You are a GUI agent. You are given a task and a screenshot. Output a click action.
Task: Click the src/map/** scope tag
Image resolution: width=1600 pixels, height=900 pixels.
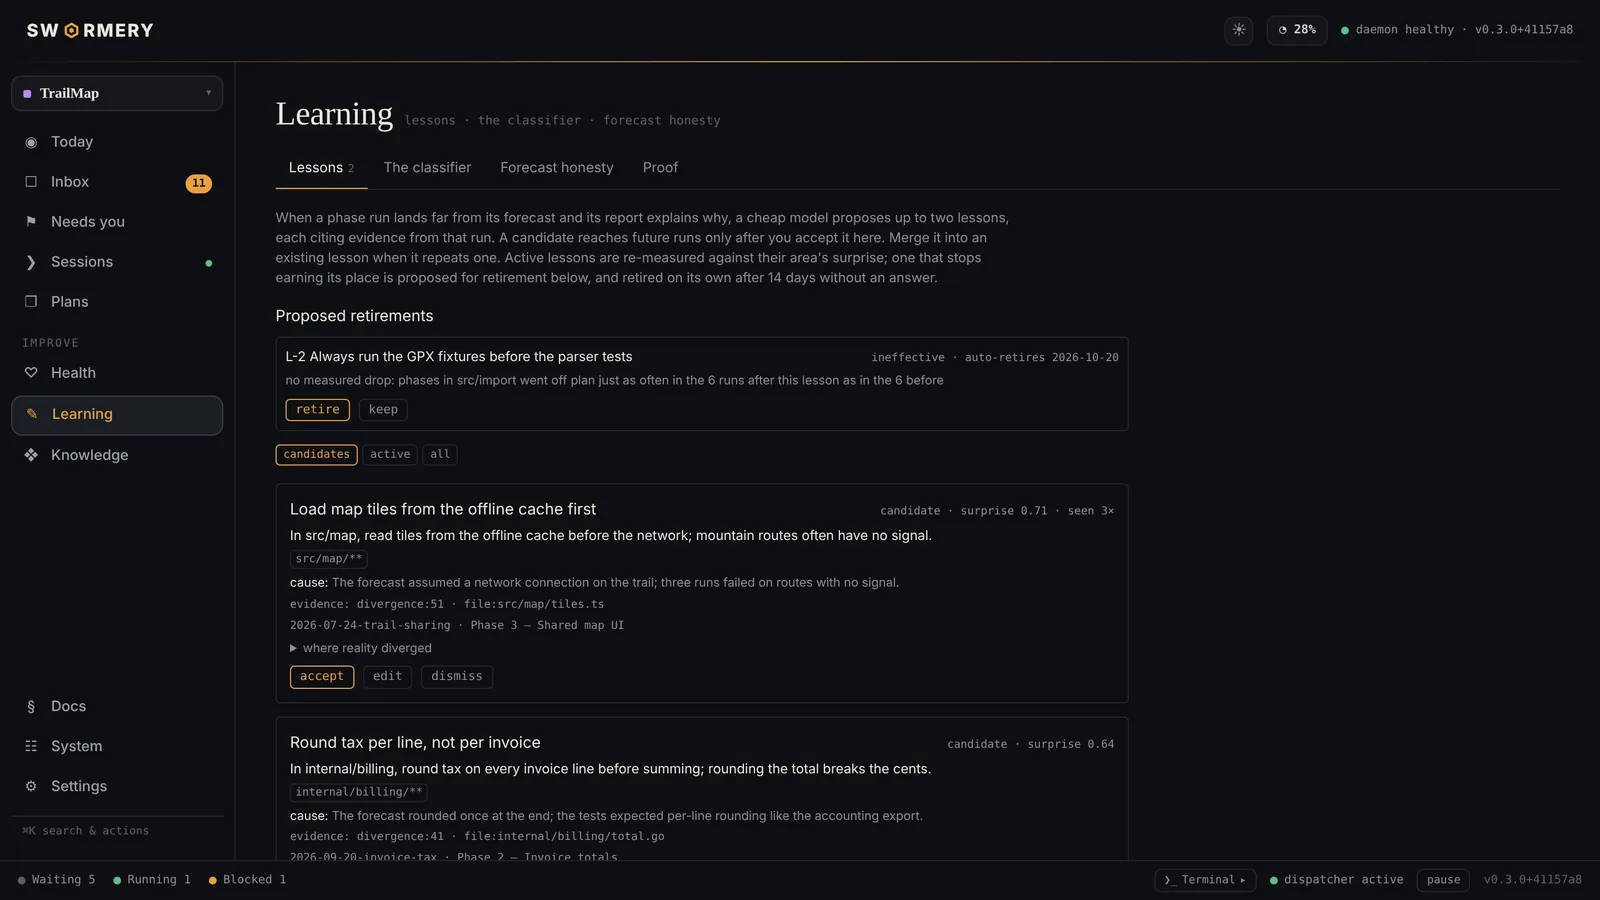329,559
